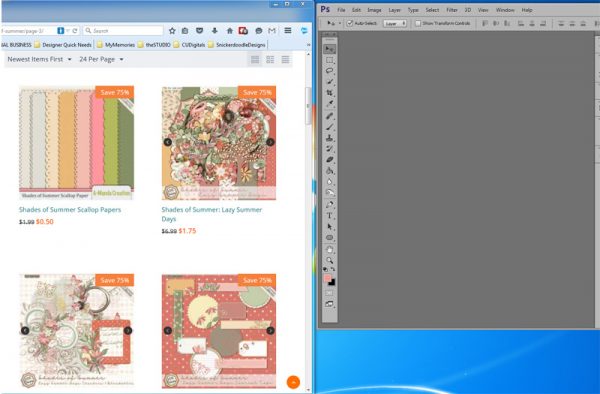
Task: Go to browser Home page icon
Action: (x=230, y=31)
